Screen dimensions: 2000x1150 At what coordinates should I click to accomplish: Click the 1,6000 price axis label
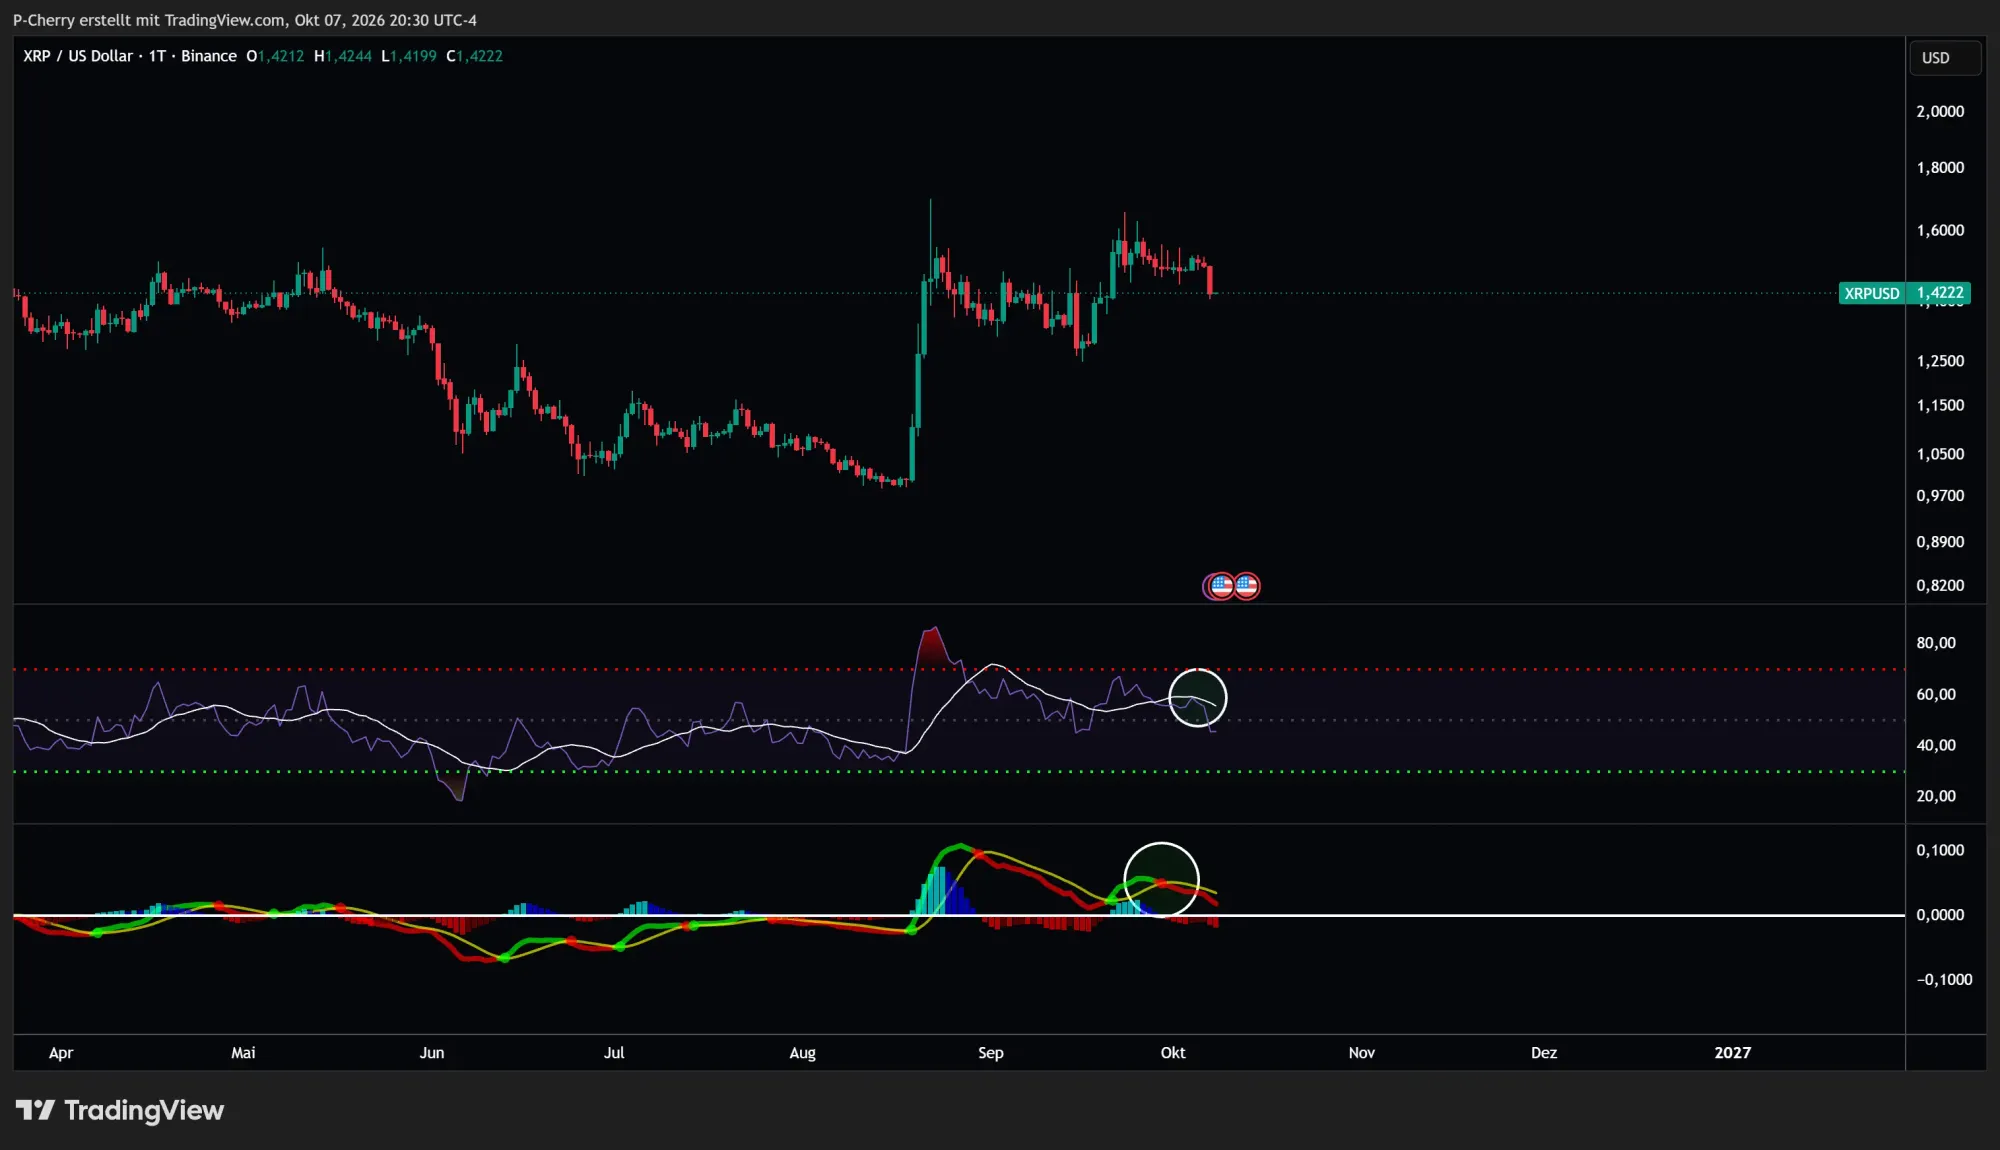coord(1940,230)
